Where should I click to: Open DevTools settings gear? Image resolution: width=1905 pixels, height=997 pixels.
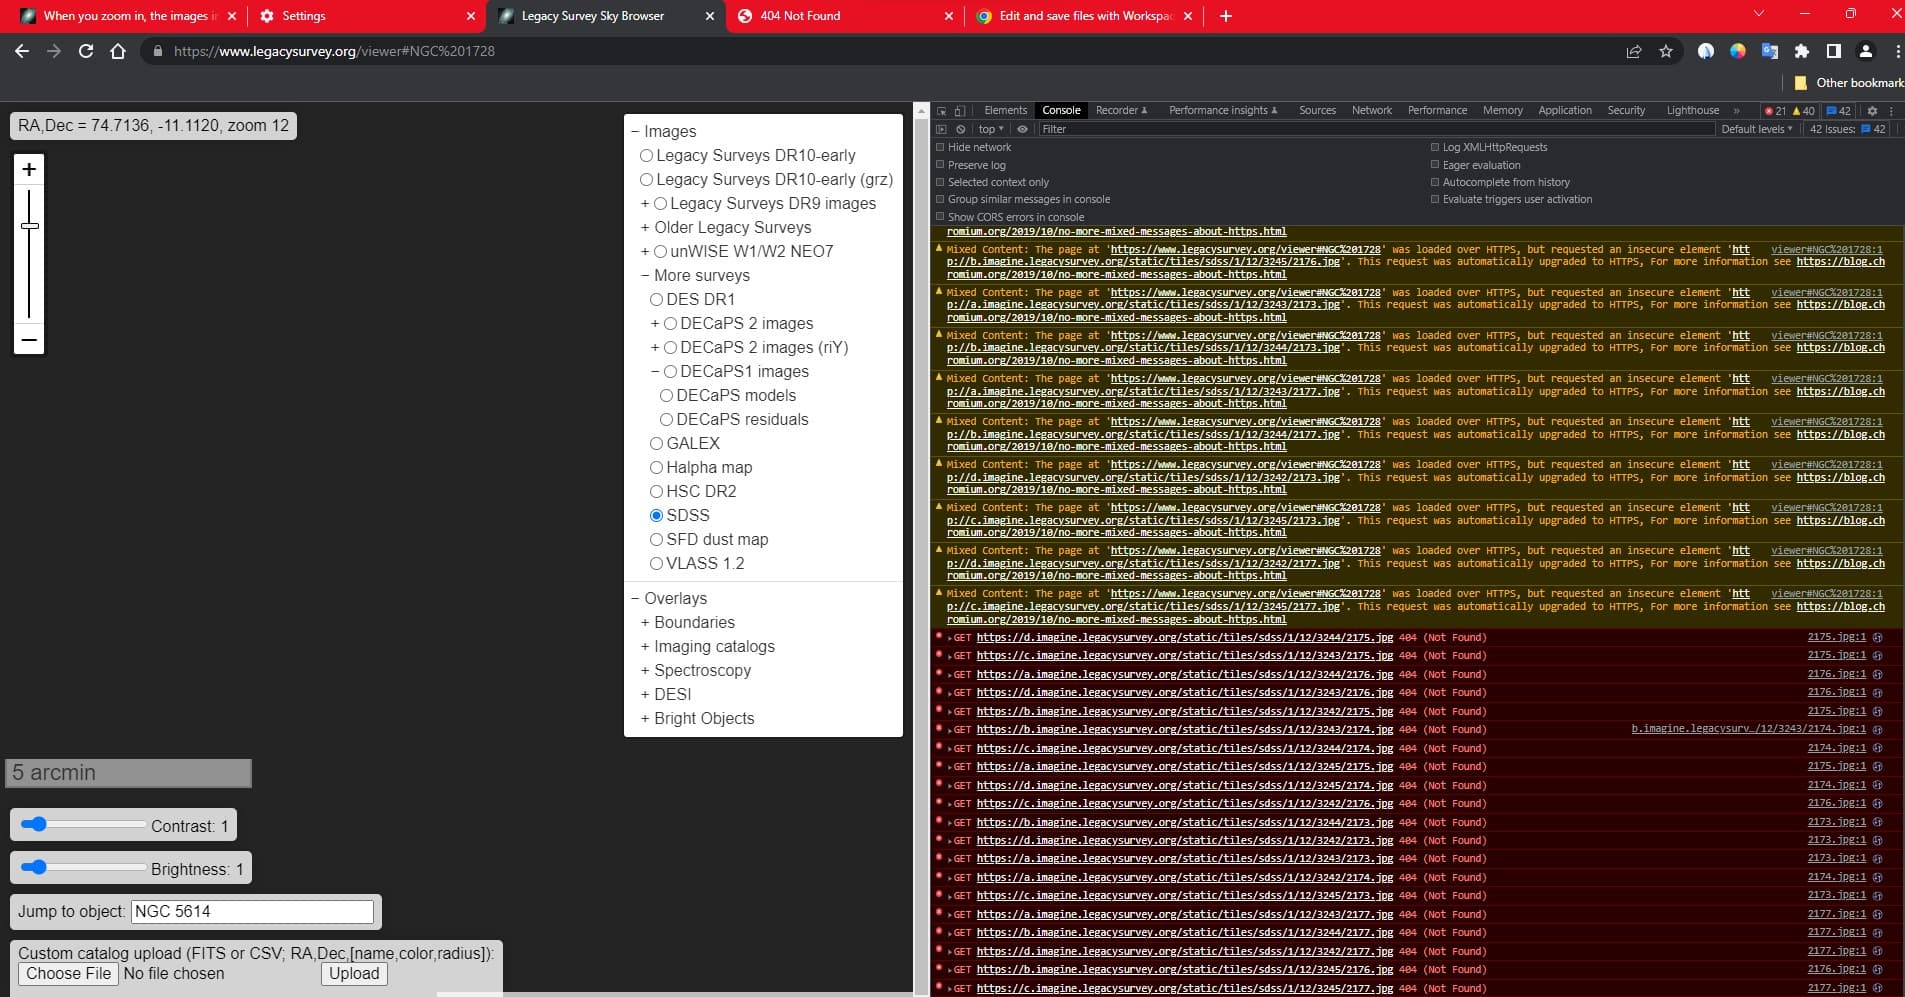1872,111
